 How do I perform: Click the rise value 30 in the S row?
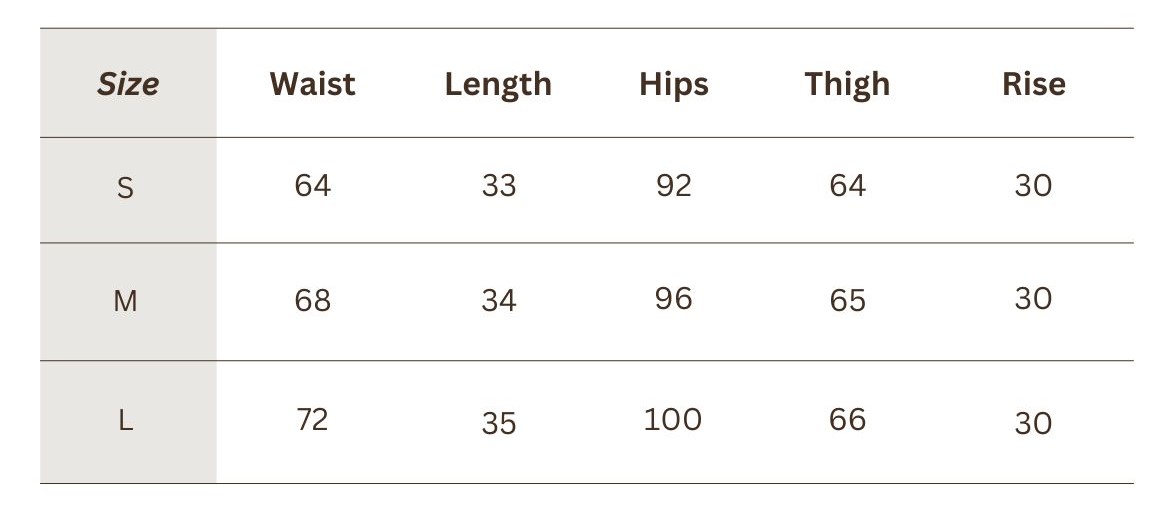click(x=1033, y=186)
